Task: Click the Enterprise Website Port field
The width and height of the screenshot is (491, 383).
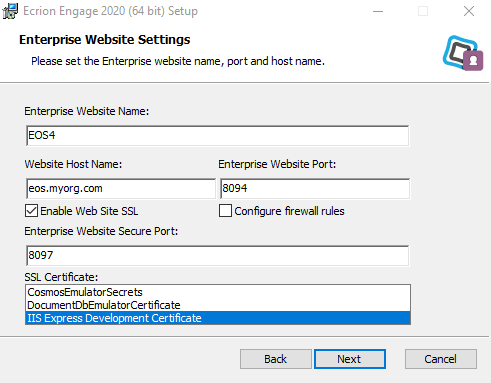Action: point(315,189)
